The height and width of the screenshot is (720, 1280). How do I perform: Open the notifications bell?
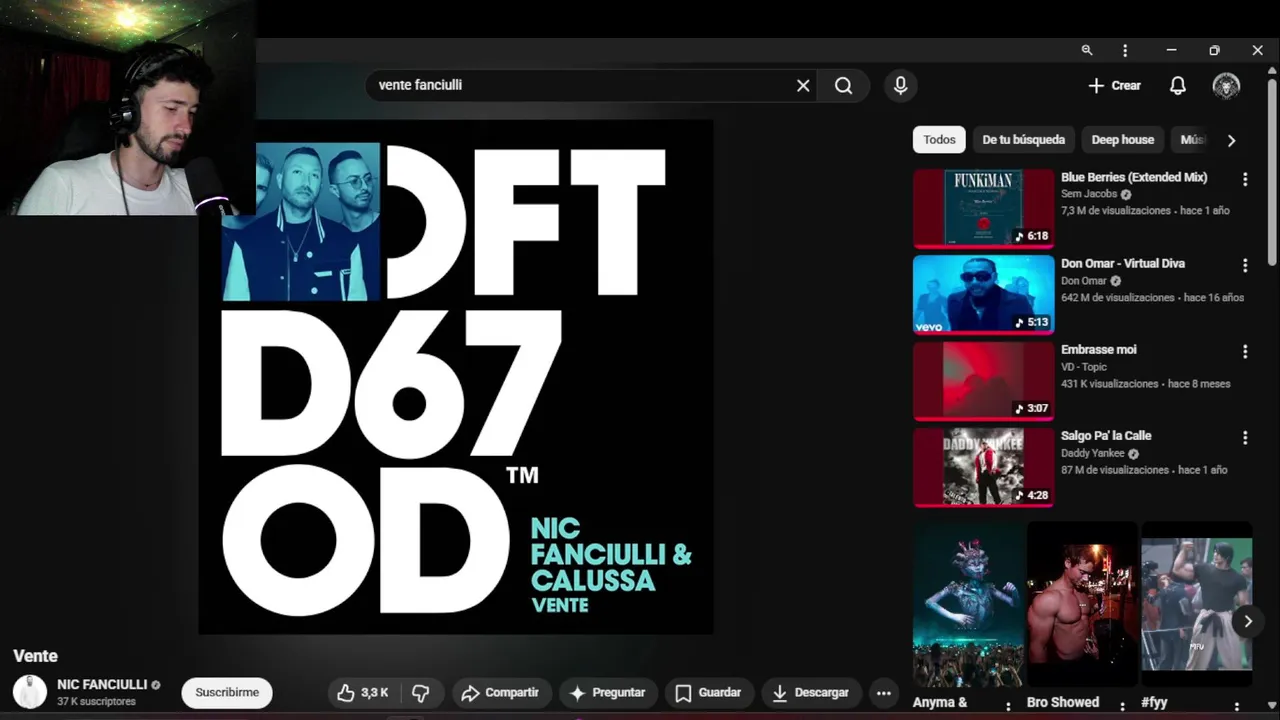click(1178, 86)
